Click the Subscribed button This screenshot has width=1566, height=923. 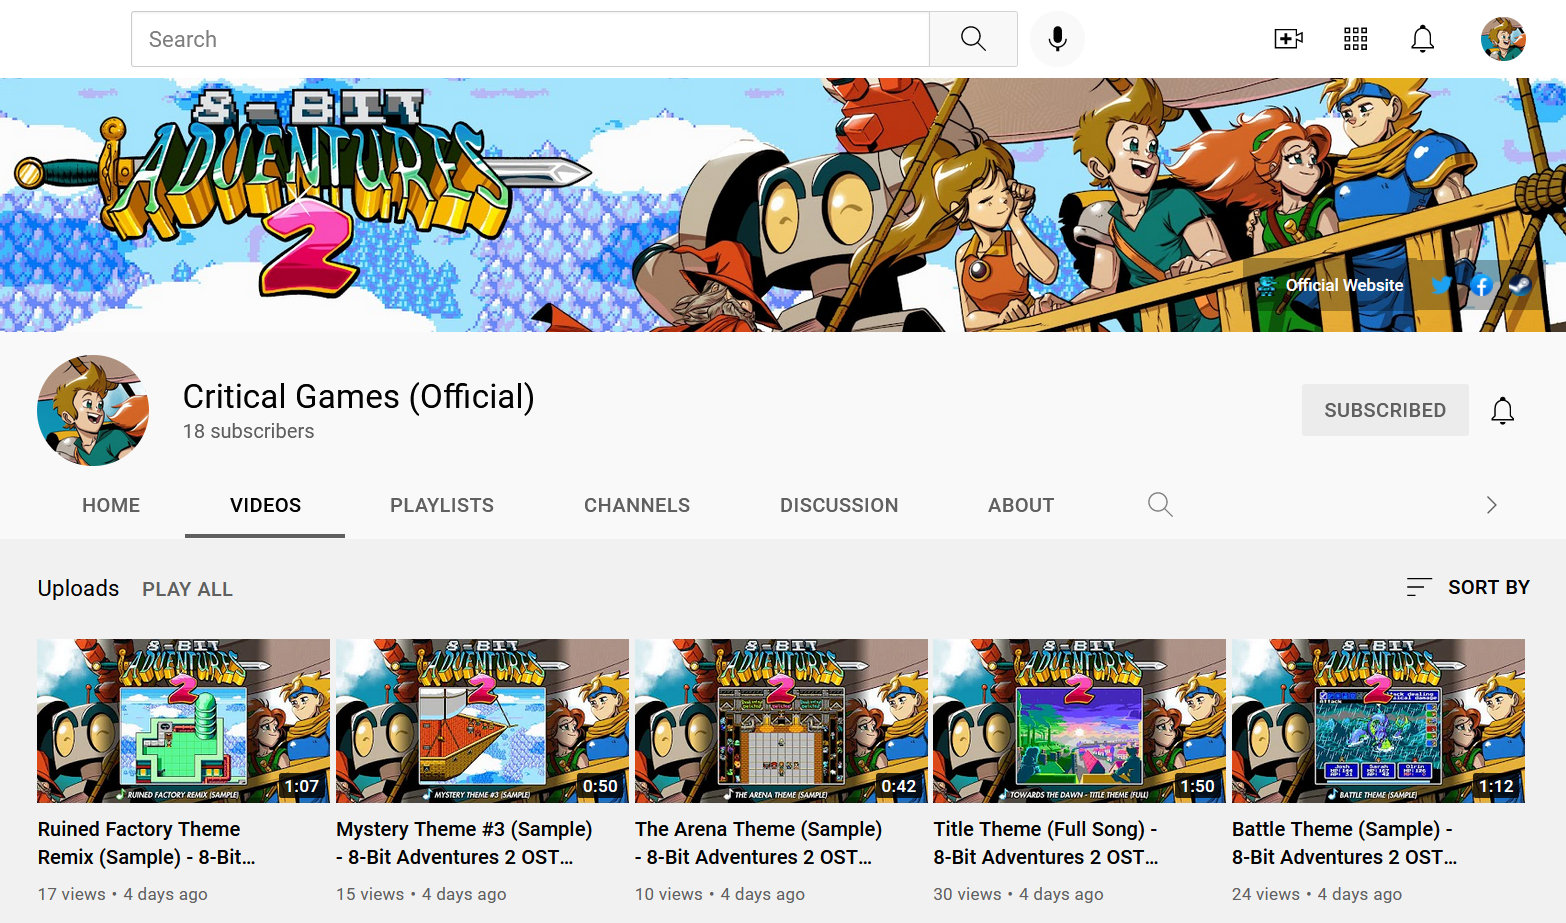tap(1385, 410)
